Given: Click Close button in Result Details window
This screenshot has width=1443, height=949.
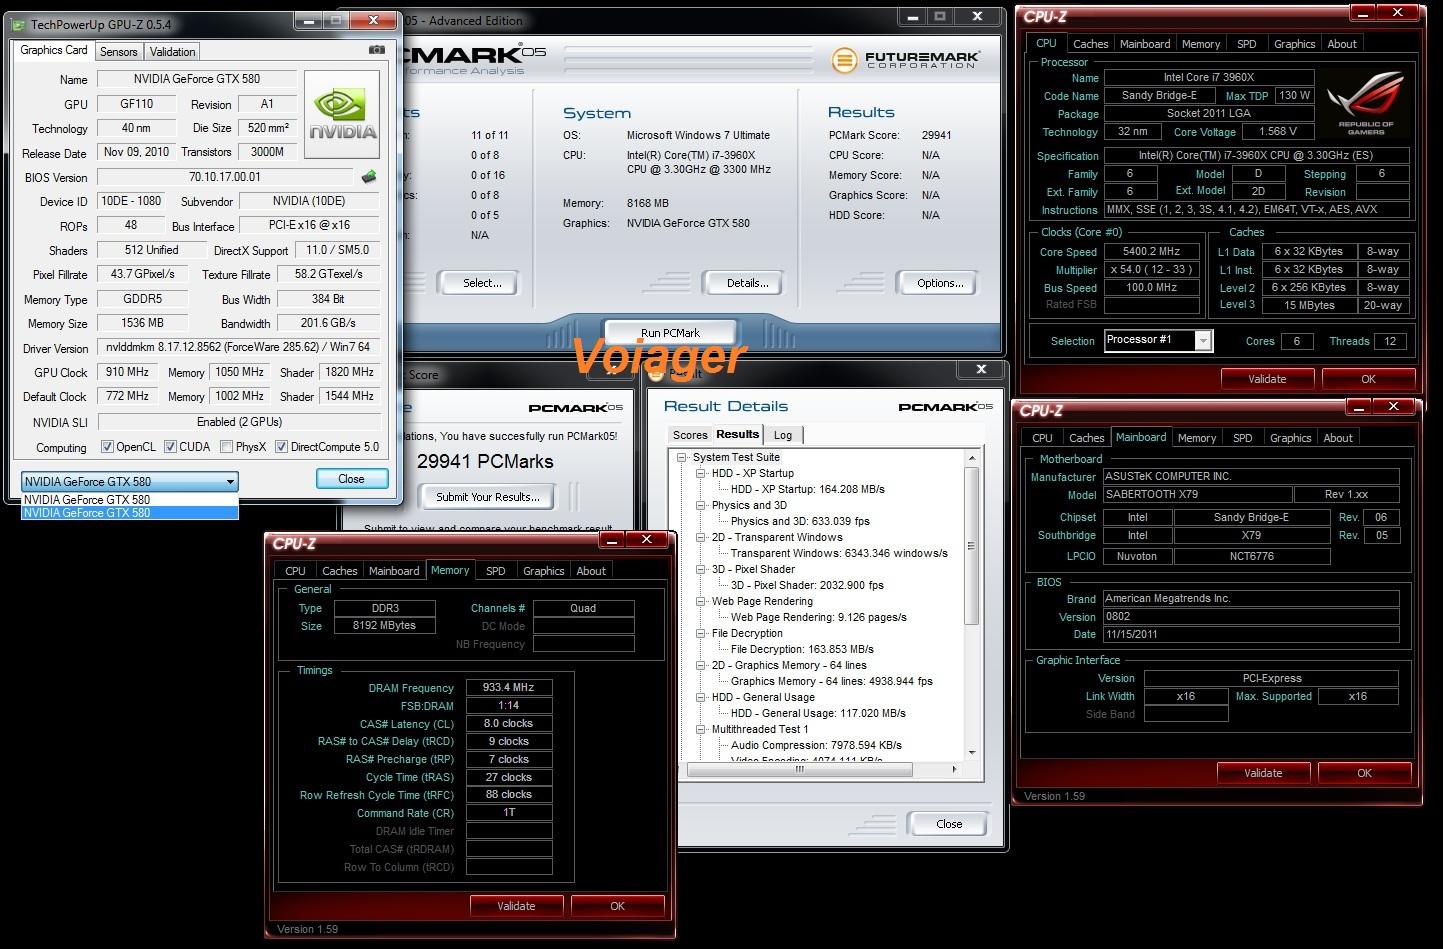Looking at the screenshot, I should [x=949, y=824].
